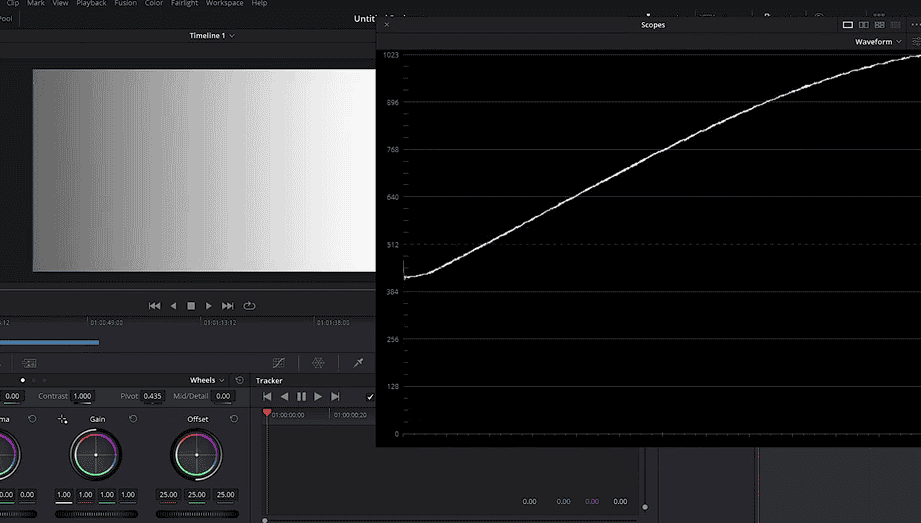
Task: Click the Mid/Detail value field
Action: click(x=223, y=396)
